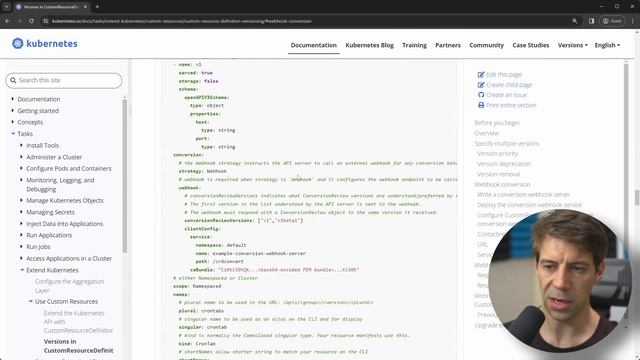Open the Case Studies nav item

coord(531,45)
